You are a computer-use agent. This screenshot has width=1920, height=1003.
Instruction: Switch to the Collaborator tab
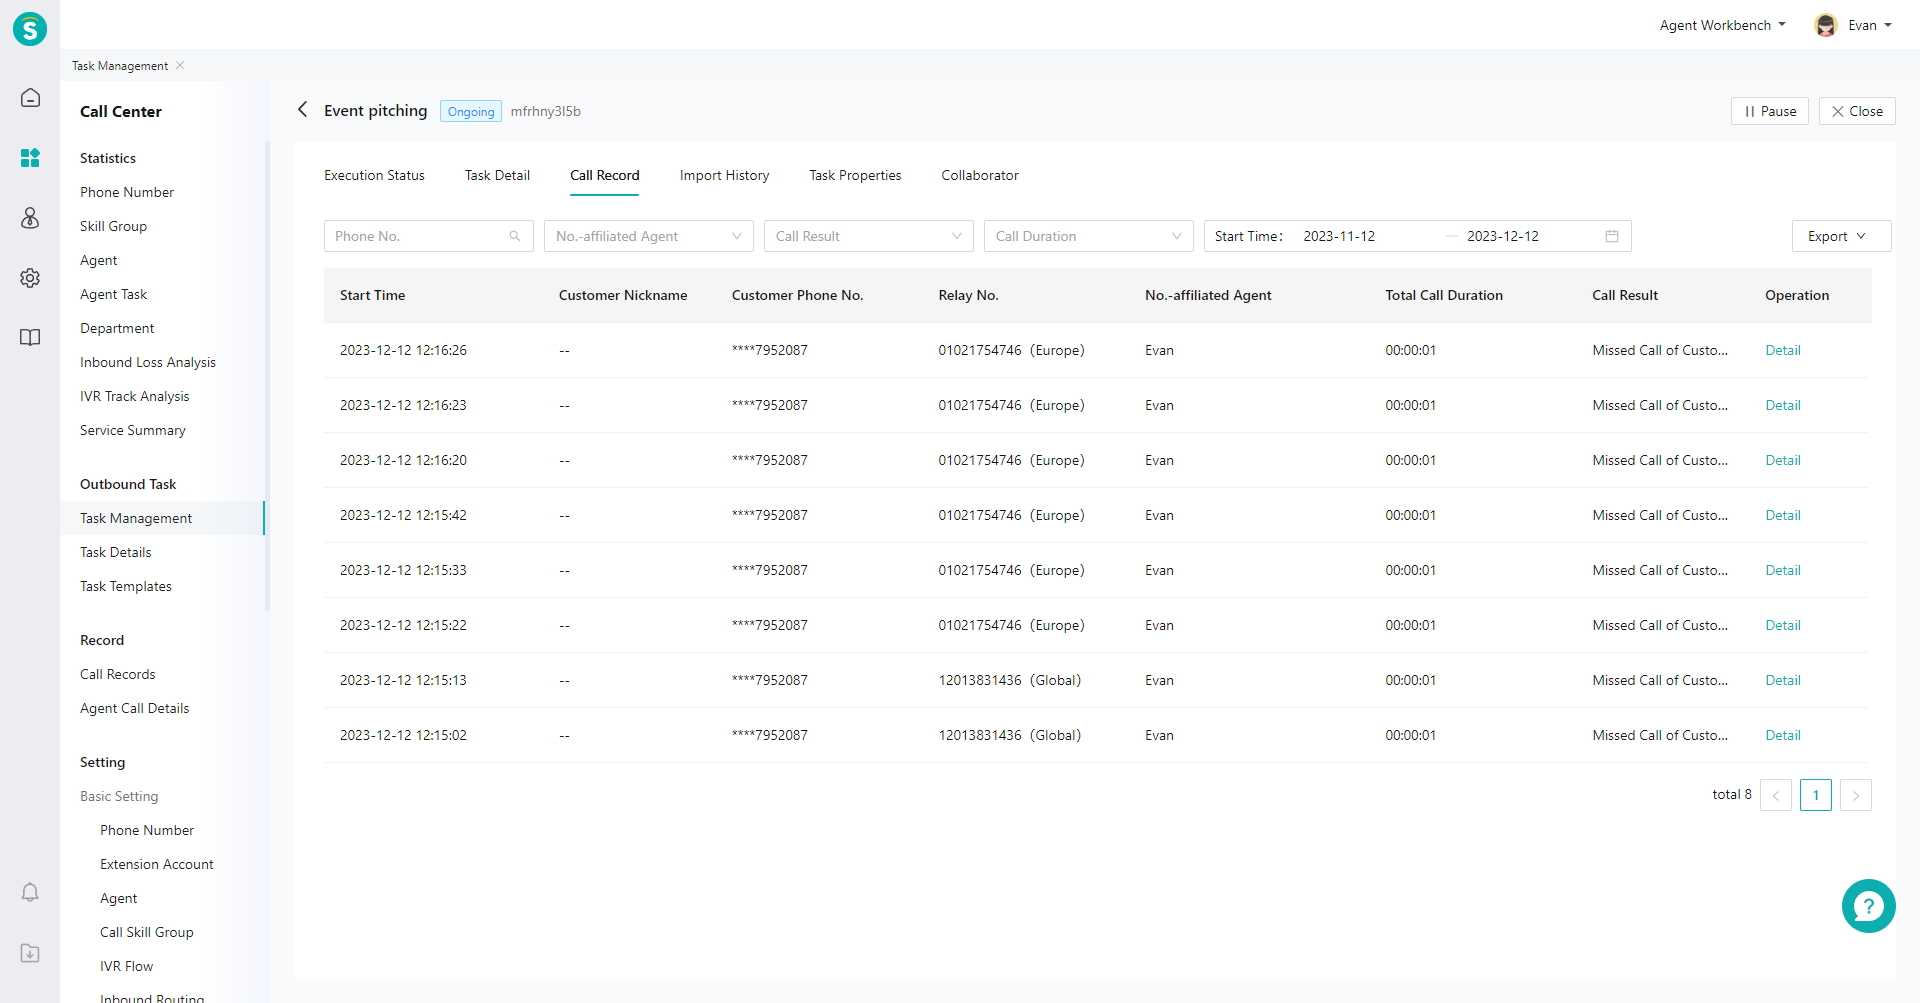pyautogui.click(x=980, y=175)
